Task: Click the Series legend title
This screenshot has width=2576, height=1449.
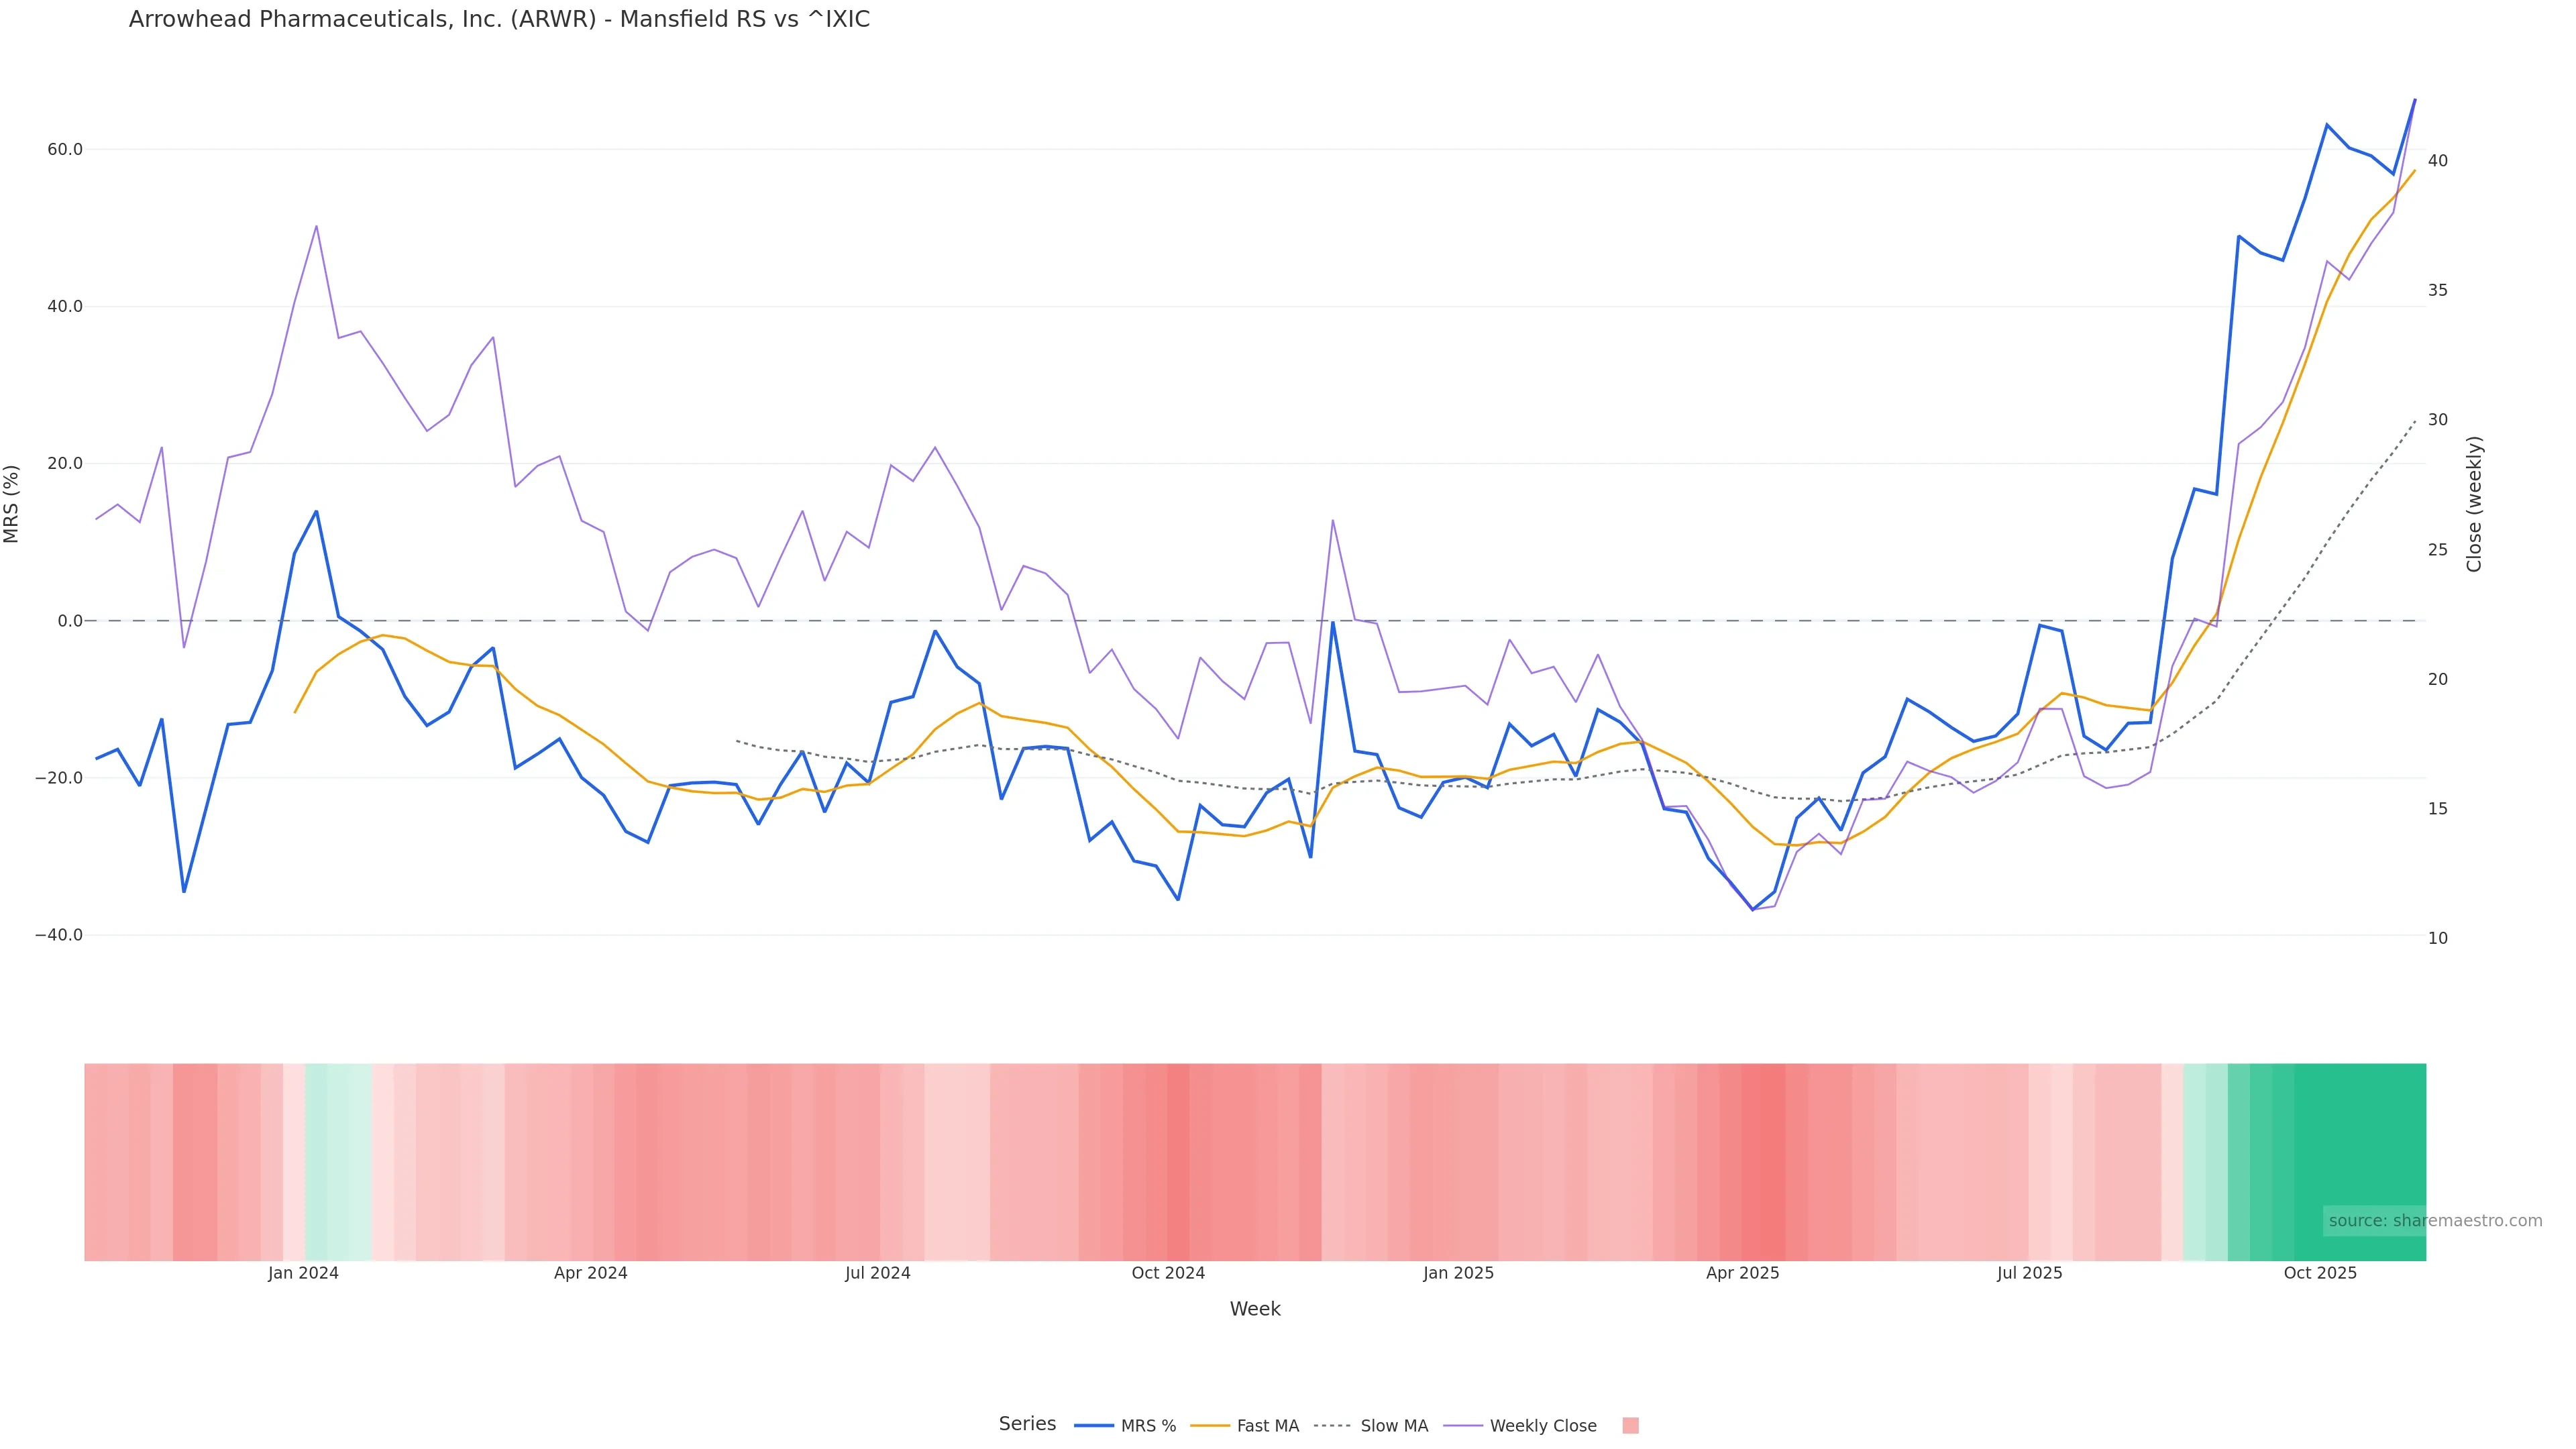Action: 1027,1424
